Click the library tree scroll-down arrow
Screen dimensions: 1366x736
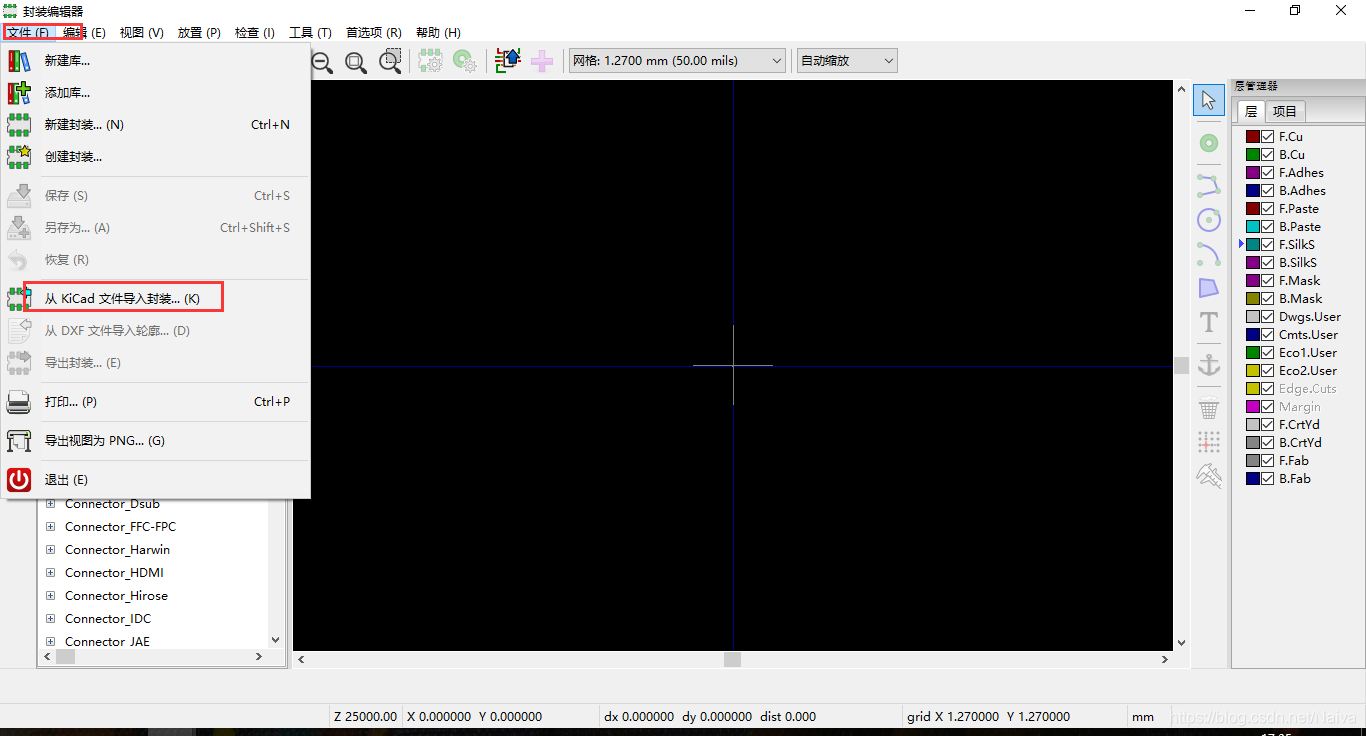coord(276,639)
